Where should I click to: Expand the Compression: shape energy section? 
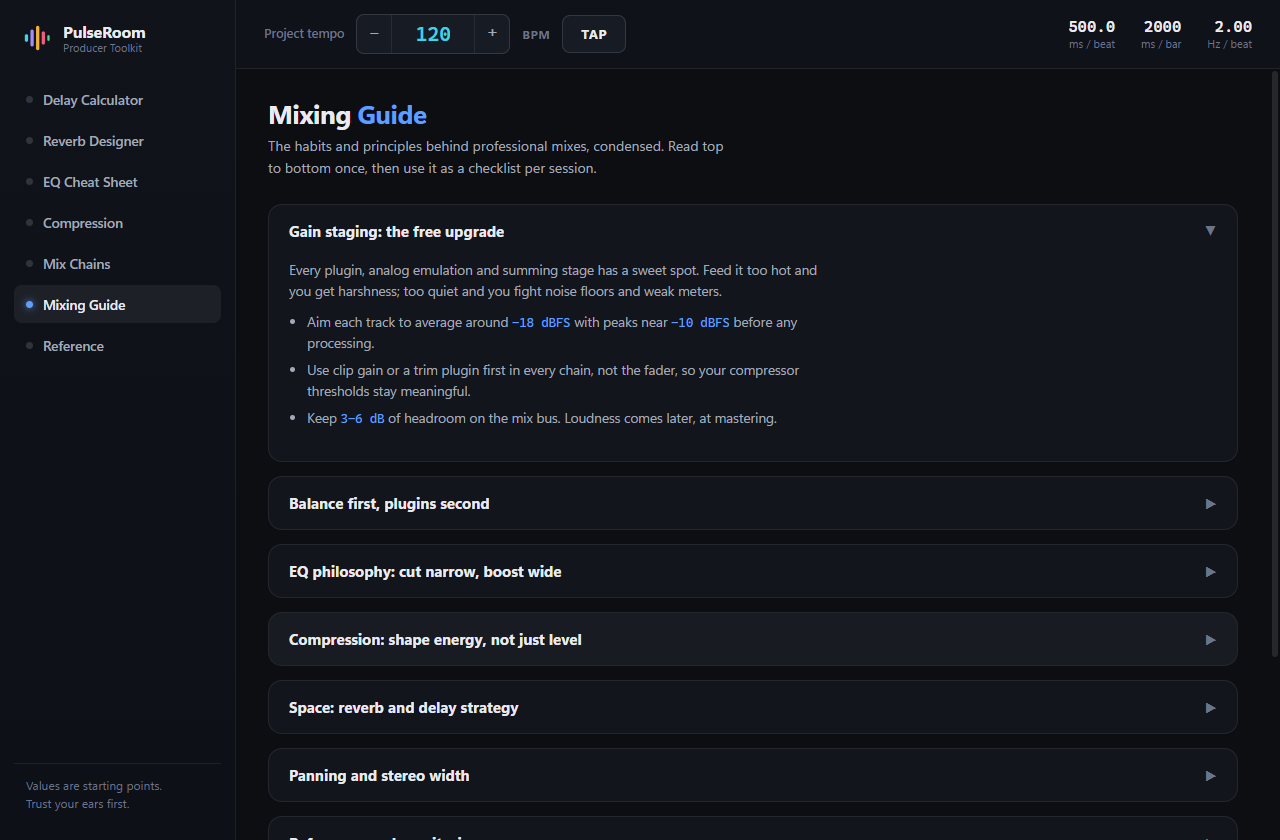tap(752, 639)
